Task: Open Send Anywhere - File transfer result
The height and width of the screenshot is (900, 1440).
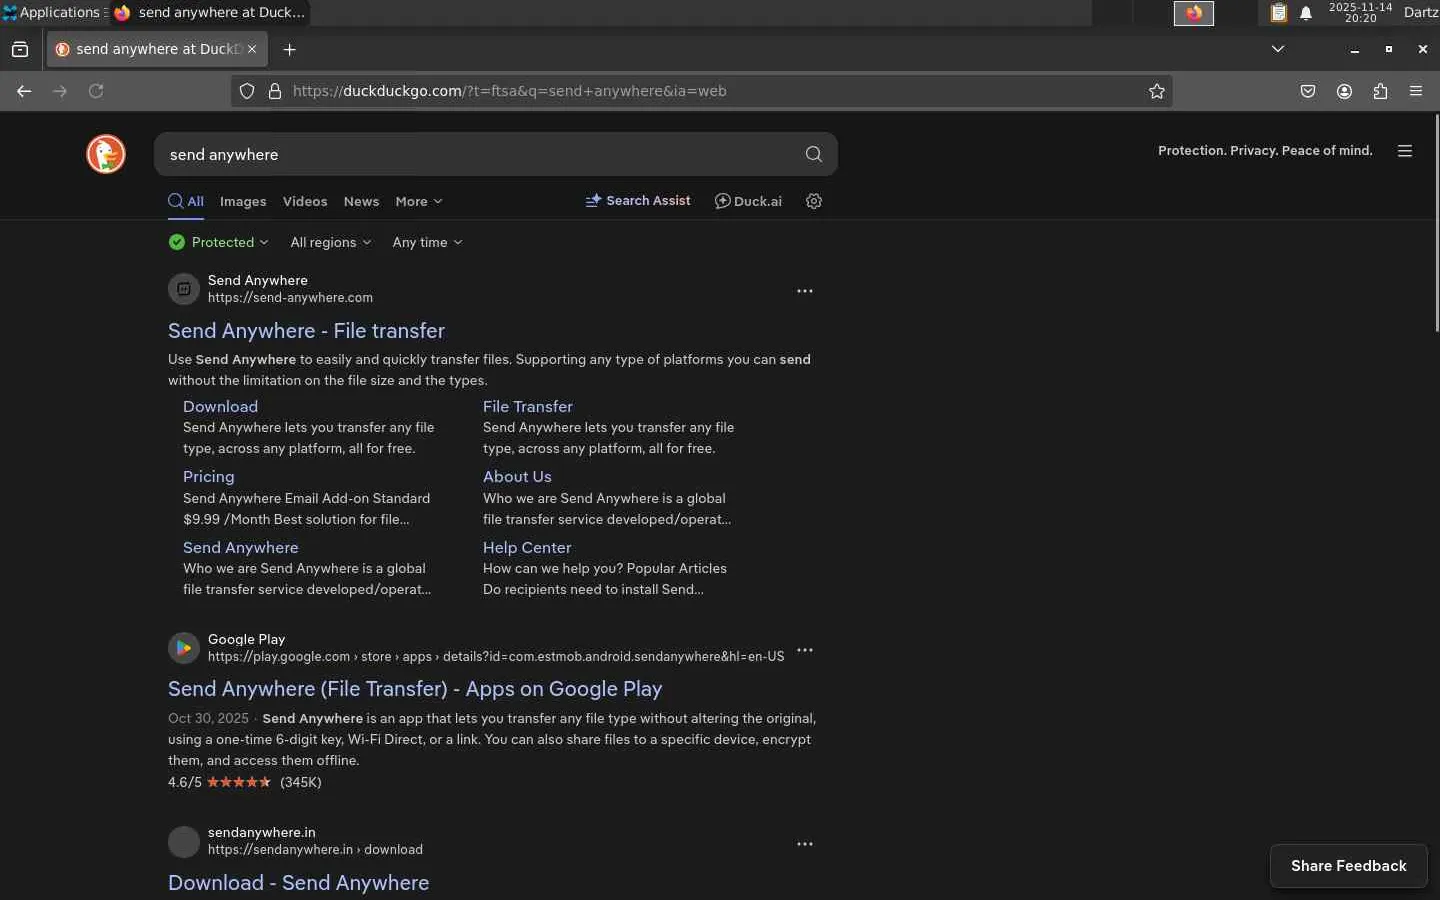Action: pos(306,331)
